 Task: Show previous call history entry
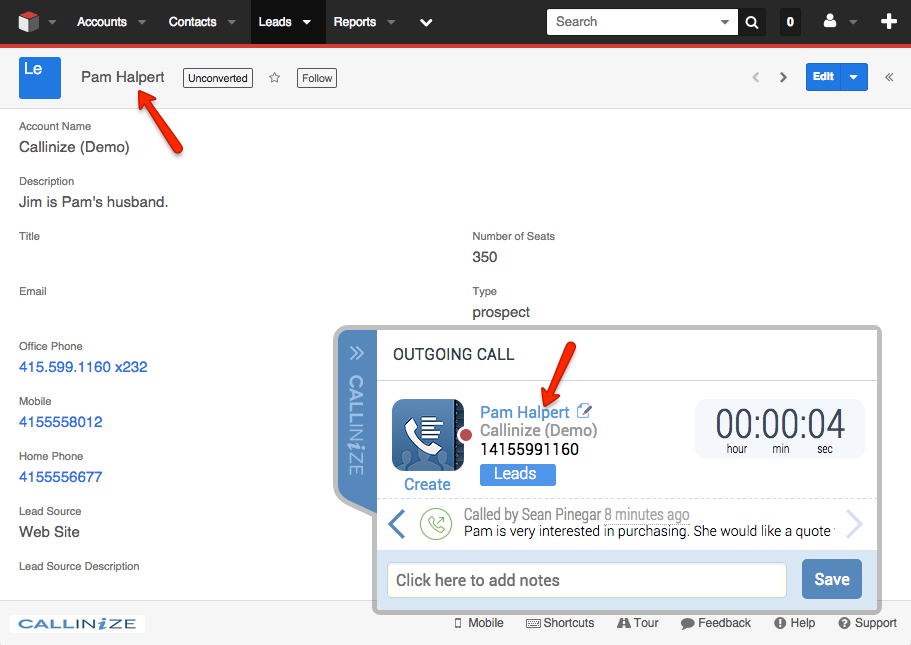point(397,524)
